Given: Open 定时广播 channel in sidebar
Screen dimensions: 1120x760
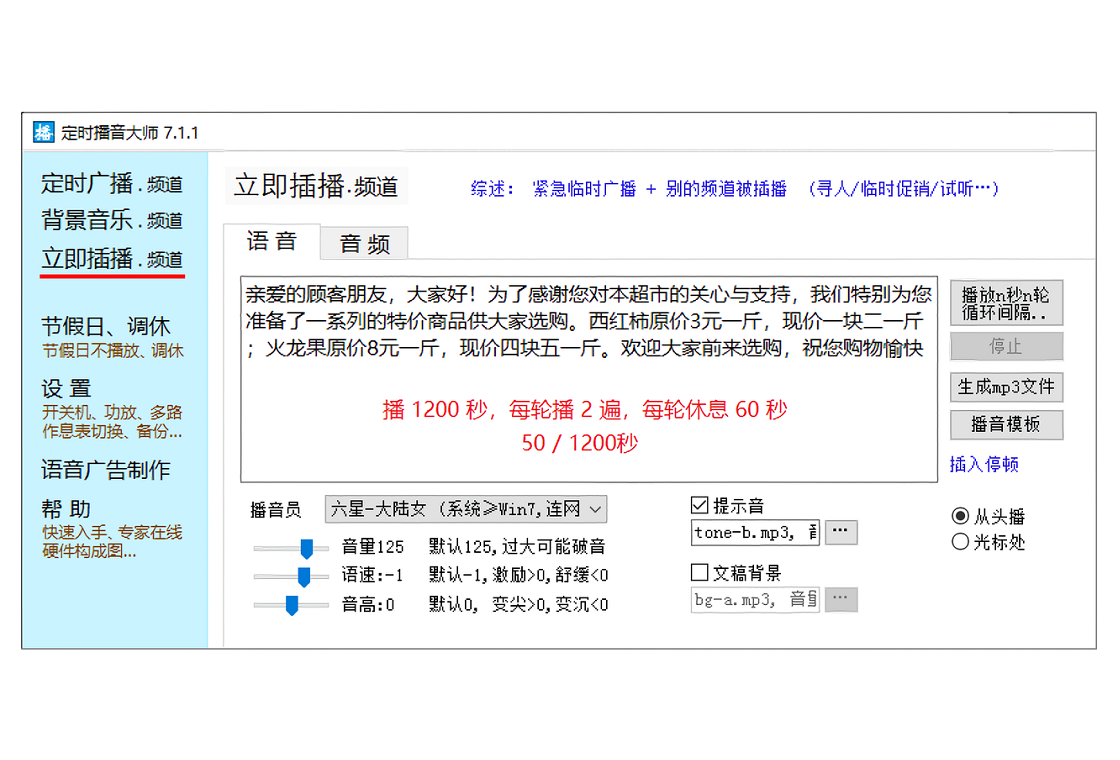Looking at the screenshot, I should (x=111, y=184).
